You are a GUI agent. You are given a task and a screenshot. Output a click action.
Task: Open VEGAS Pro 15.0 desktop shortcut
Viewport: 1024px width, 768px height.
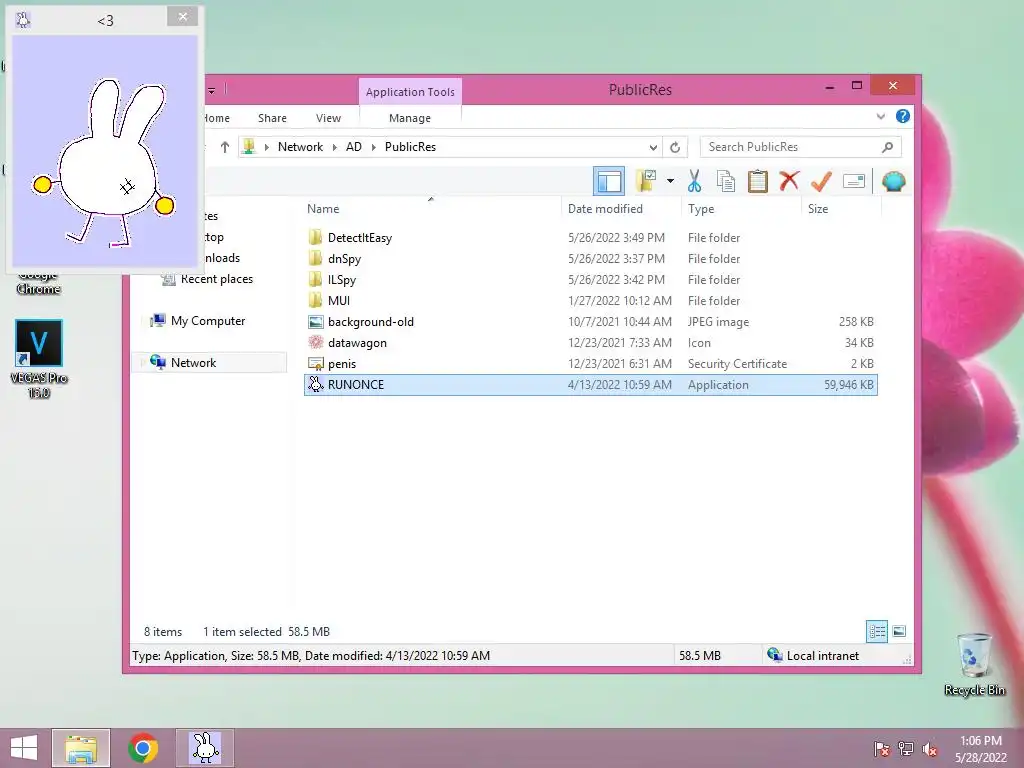[39, 359]
